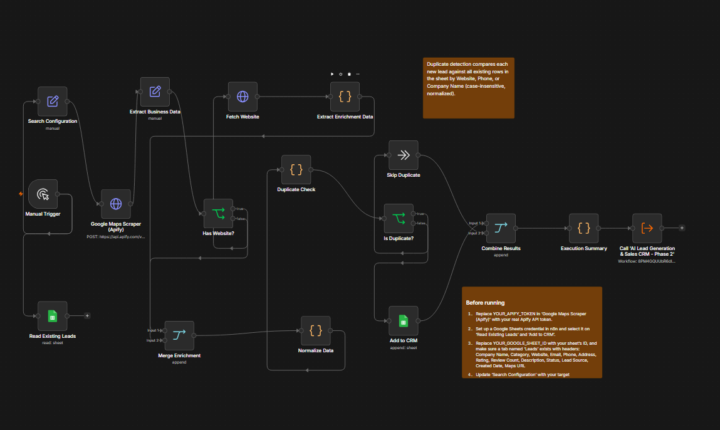This screenshot has height=430, width=720.
Task: Select the Manual Trigger node
Action: 43,194
